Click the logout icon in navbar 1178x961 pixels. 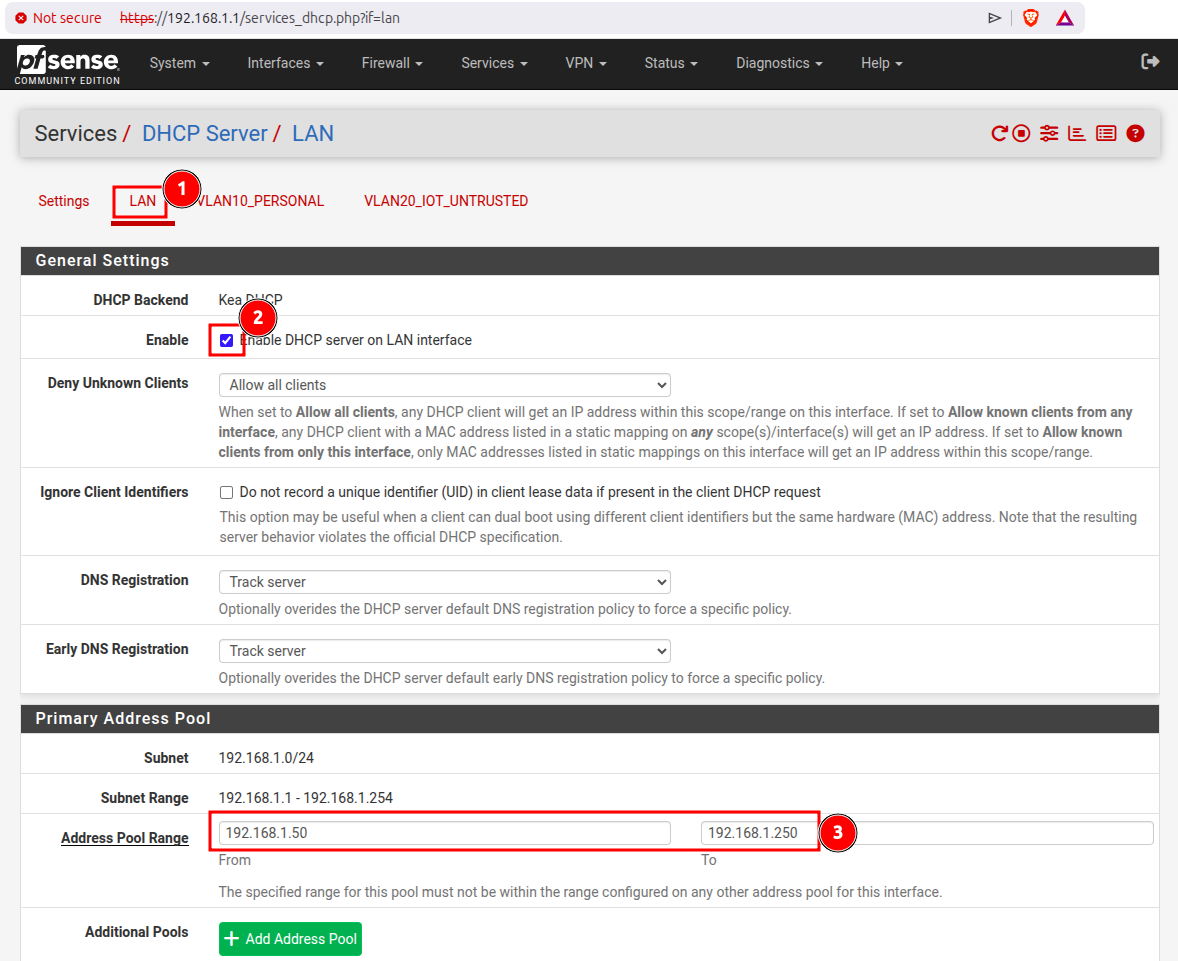click(1149, 62)
